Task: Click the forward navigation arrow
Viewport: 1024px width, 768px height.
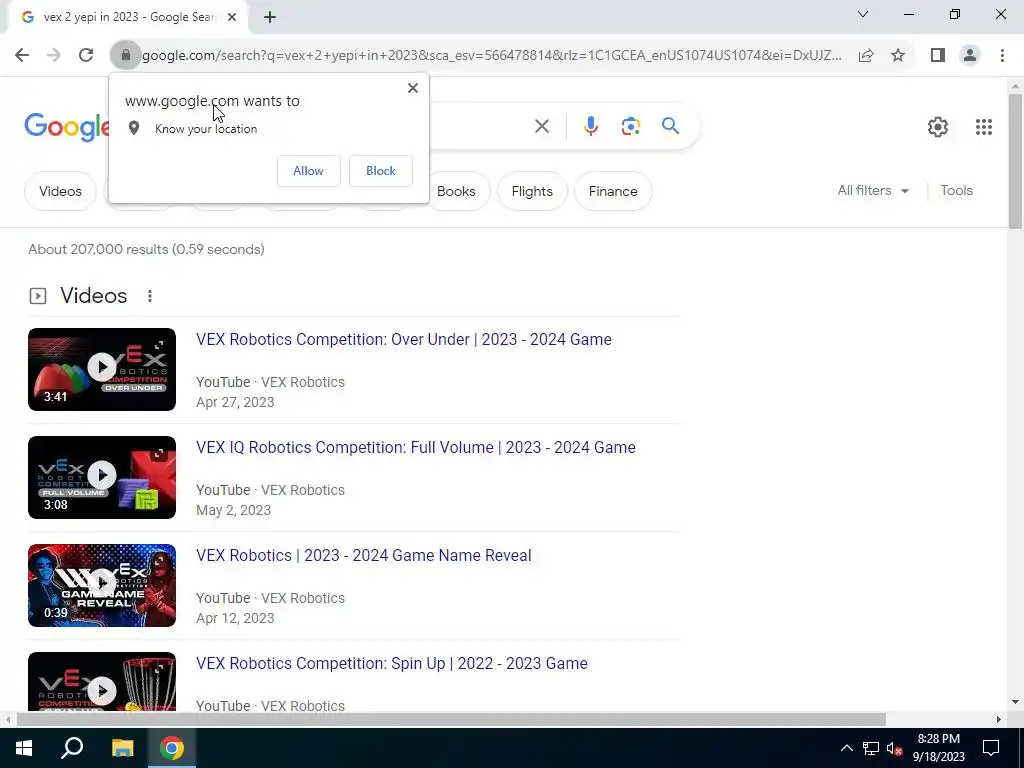Action: [x=54, y=56]
